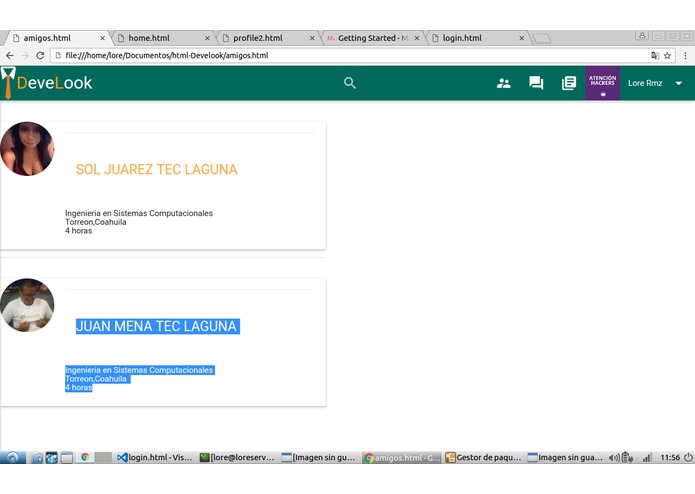Switch to the lore@loreserv terminal taskbar item
Image resolution: width=695 pixels, height=494 pixels.
(237, 457)
